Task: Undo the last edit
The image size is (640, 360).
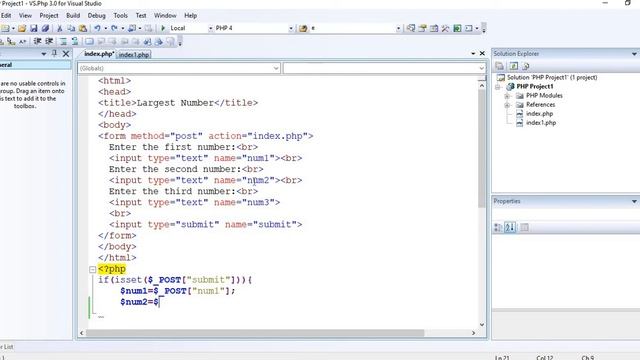Action: click(x=97, y=28)
